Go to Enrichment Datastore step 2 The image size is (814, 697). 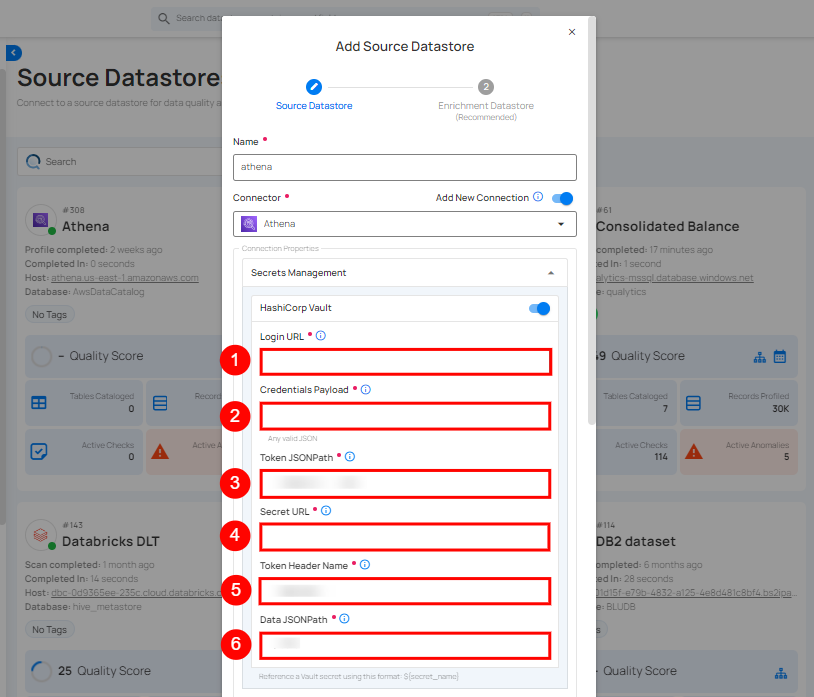485,87
